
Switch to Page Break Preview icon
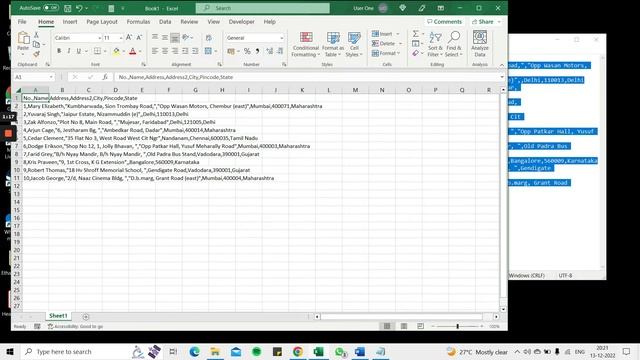tap(420, 326)
